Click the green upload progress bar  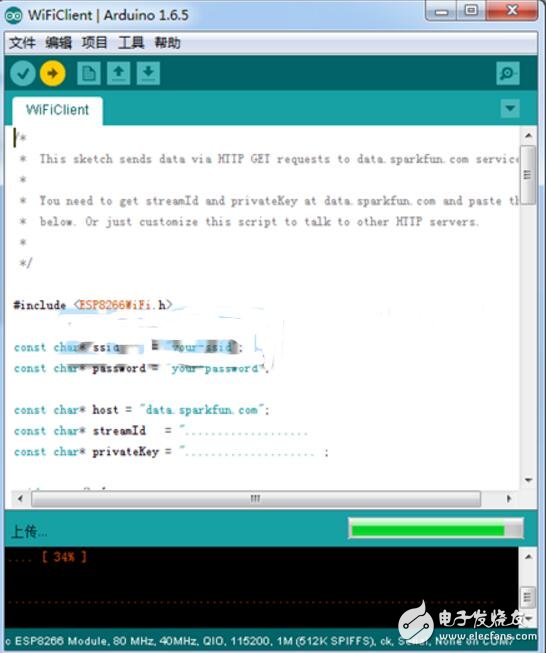click(x=436, y=529)
